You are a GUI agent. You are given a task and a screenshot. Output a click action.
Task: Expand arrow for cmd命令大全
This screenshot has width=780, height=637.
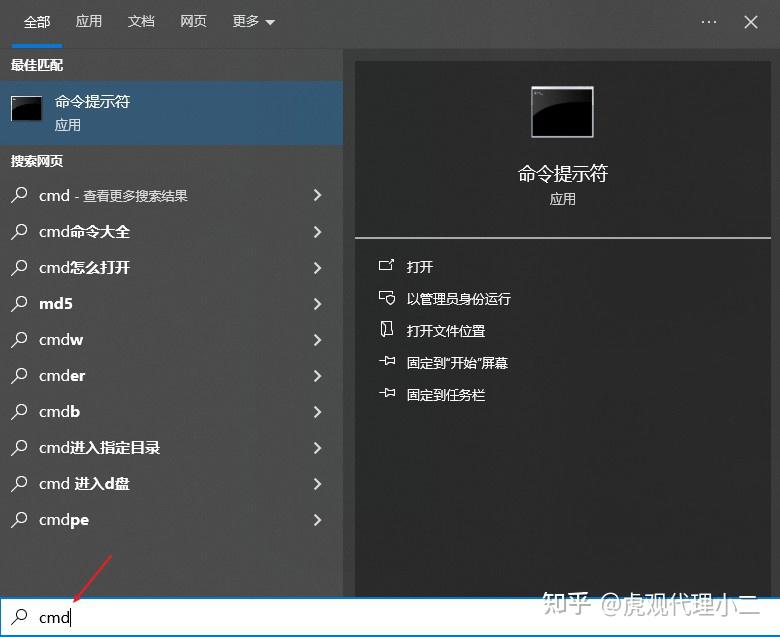coord(317,232)
